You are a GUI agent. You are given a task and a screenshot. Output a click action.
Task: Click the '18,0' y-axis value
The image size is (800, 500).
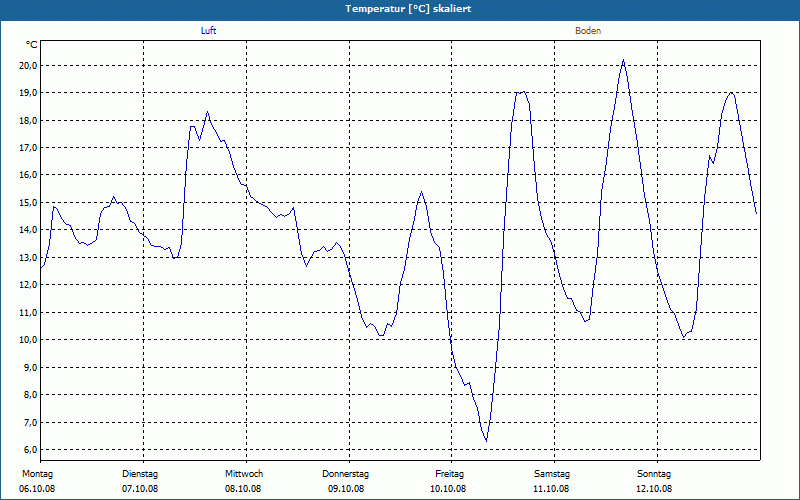[x=28, y=120]
